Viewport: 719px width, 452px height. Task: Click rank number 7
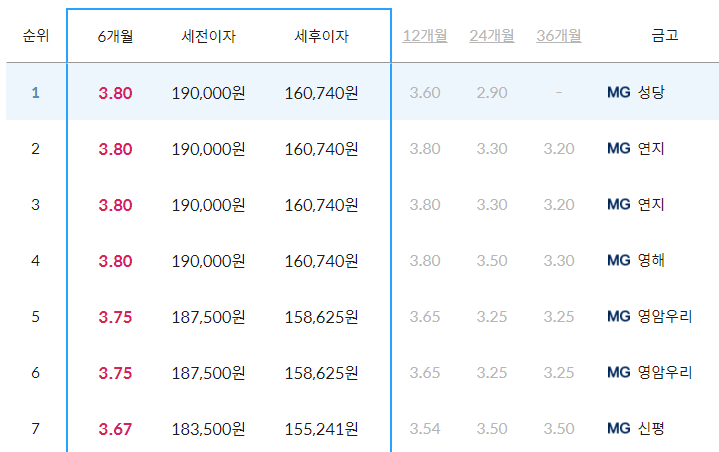pyautogui.click(x=35, y=429)
